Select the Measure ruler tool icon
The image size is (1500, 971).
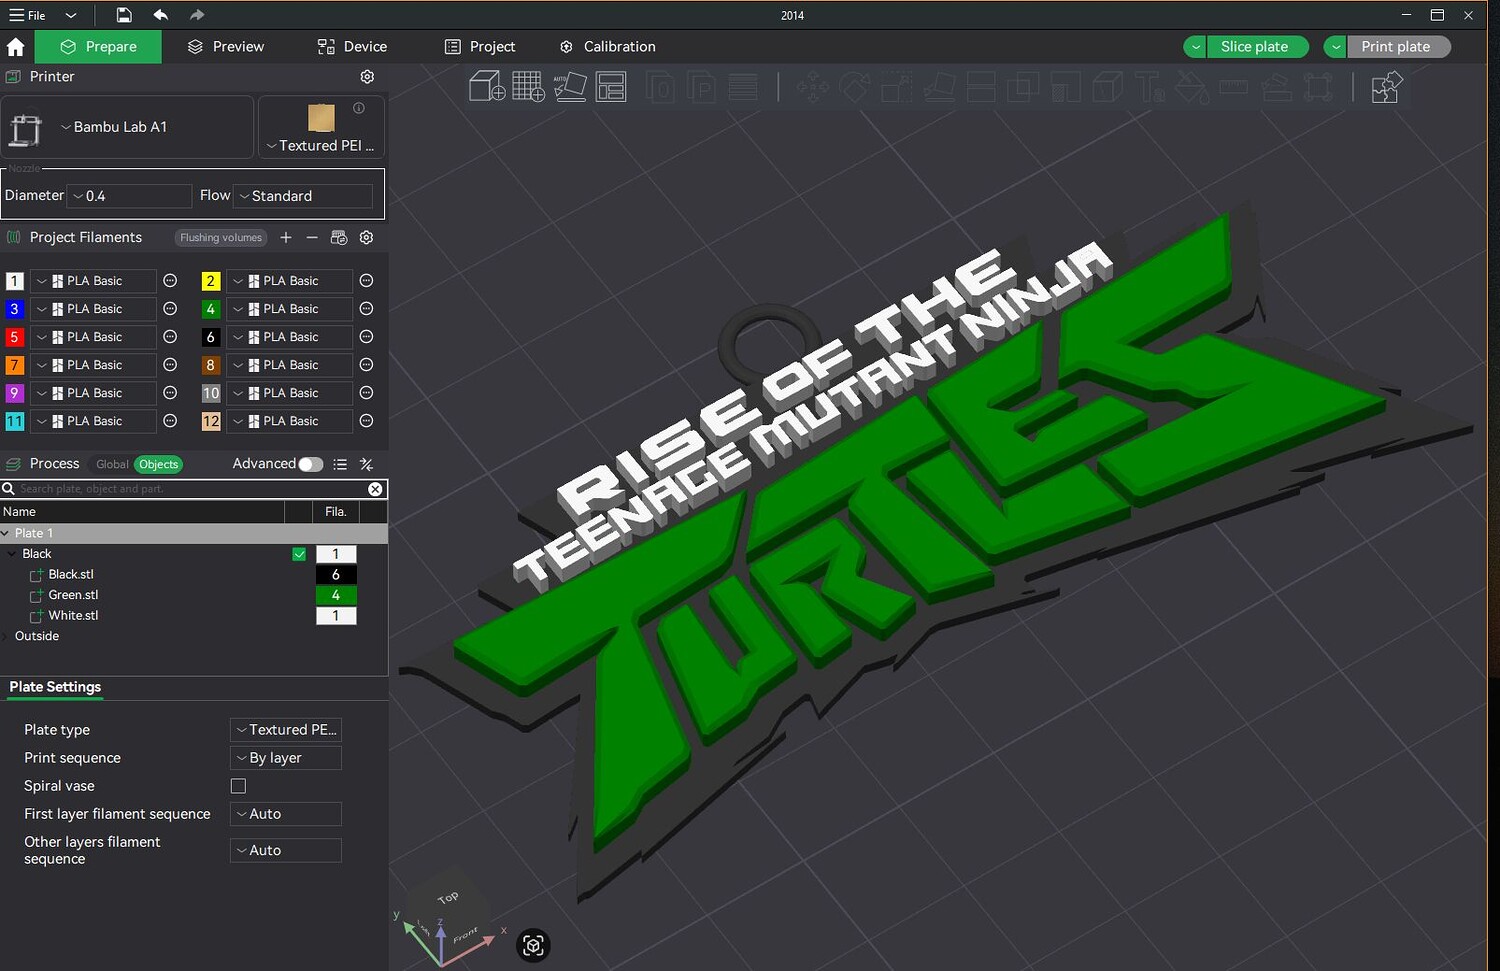[1233, 87]
